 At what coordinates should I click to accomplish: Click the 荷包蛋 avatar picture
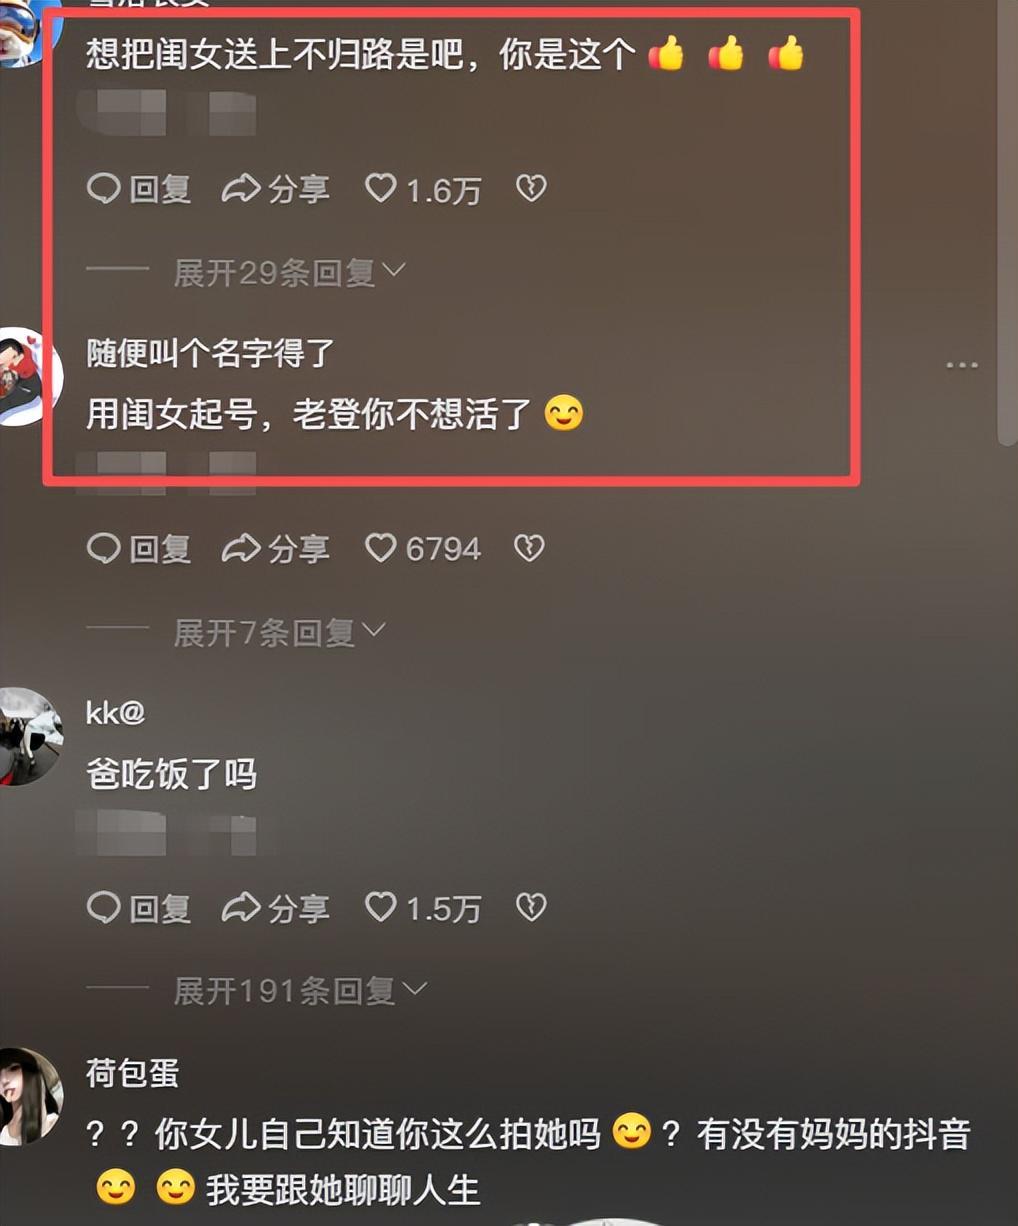pos(28,1096)
